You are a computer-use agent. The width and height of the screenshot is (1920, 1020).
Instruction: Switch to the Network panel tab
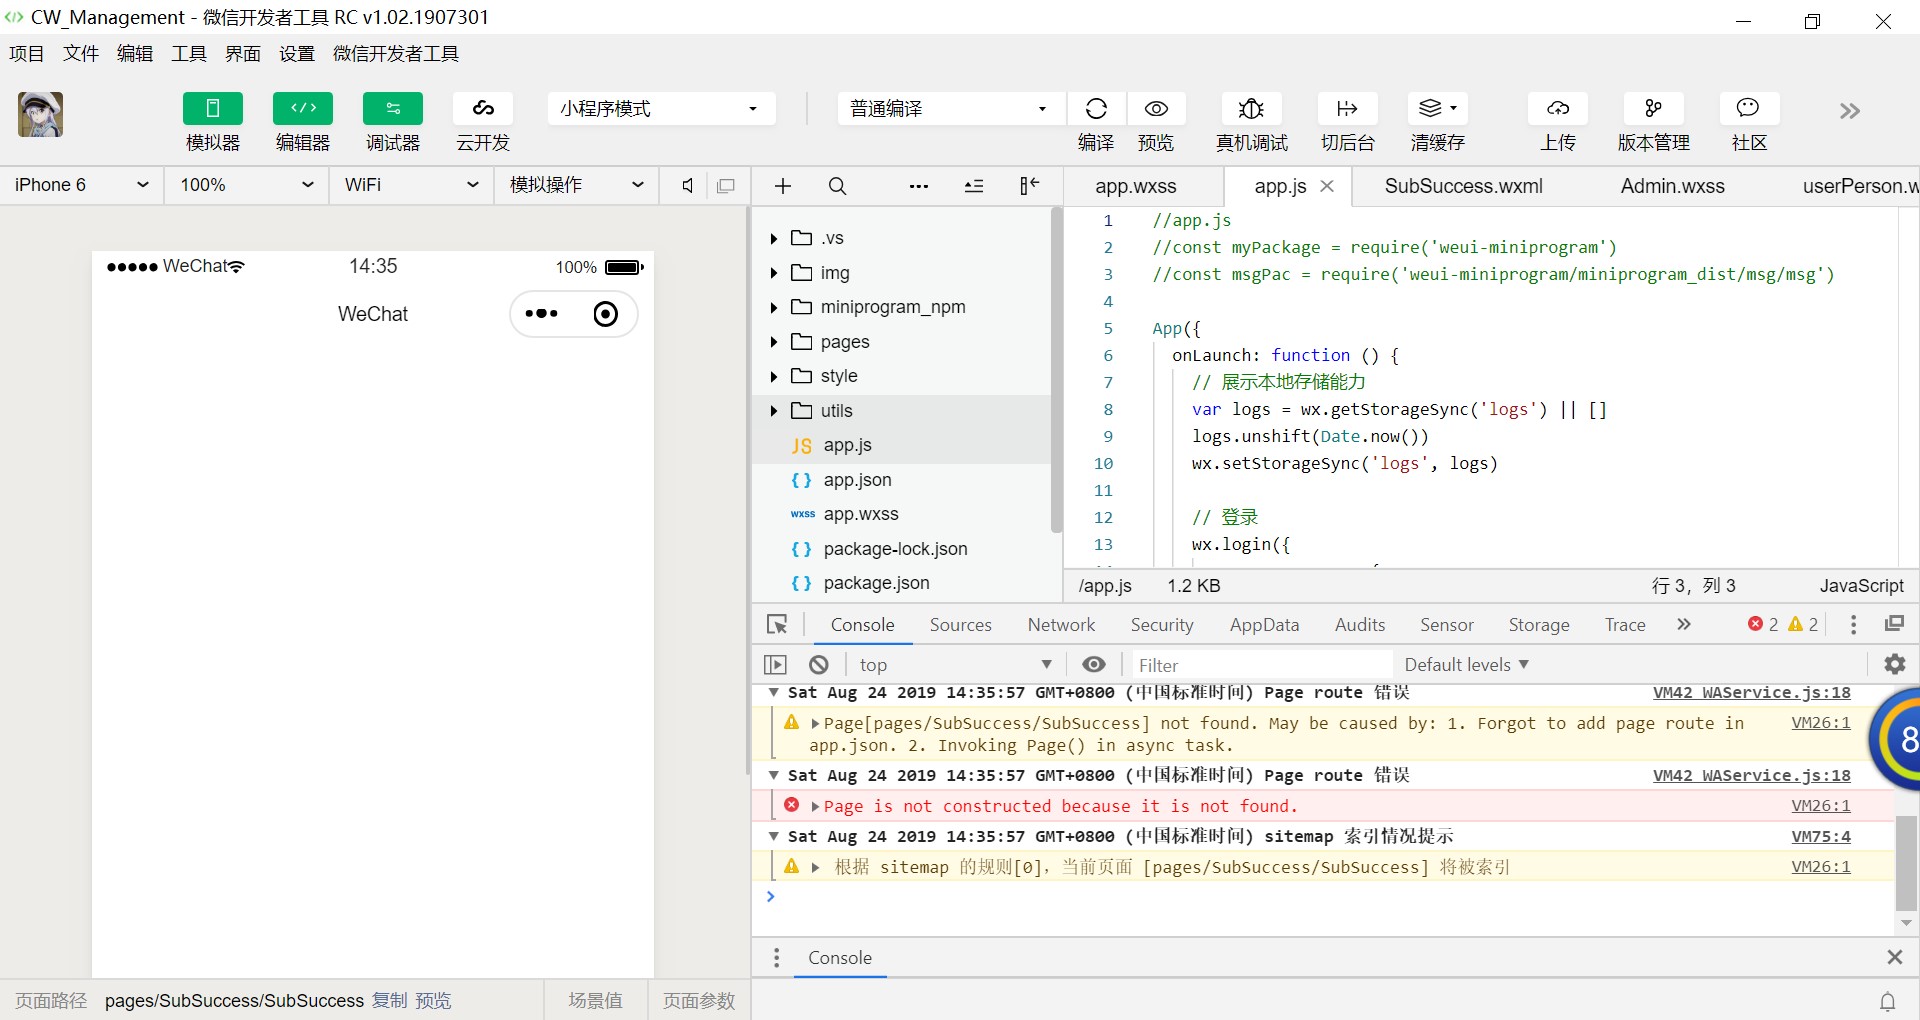click(x=1060, y=624)
